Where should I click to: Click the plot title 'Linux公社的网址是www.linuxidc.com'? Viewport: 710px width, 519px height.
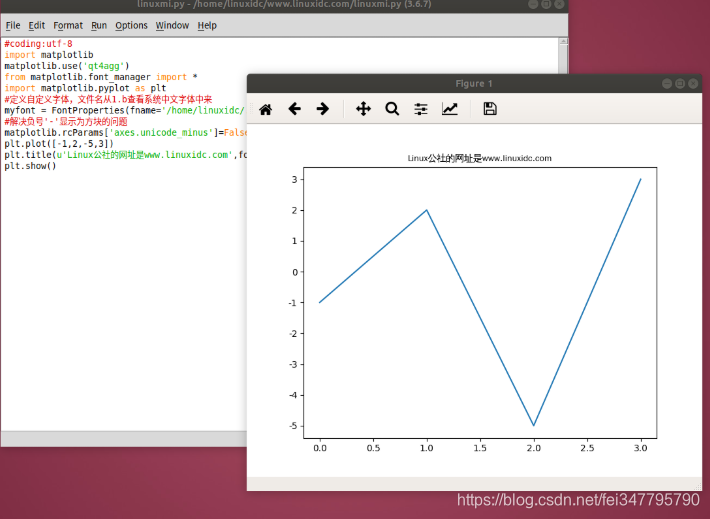point(480,158)
